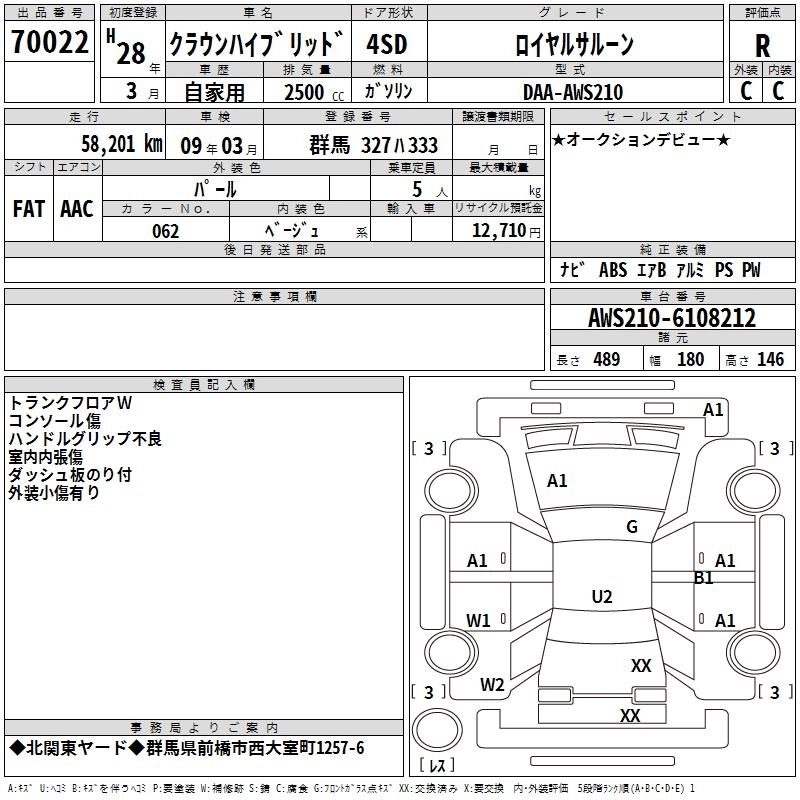The height and width of the screenshot is (800, 800).
Task: Click the evaluation score R
Action: [762, 46]
